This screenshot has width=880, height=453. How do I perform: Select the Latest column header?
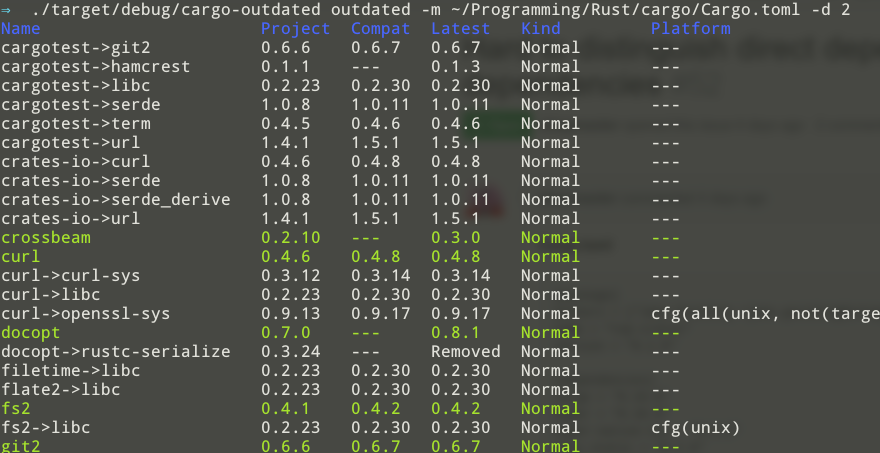point(461,29)
